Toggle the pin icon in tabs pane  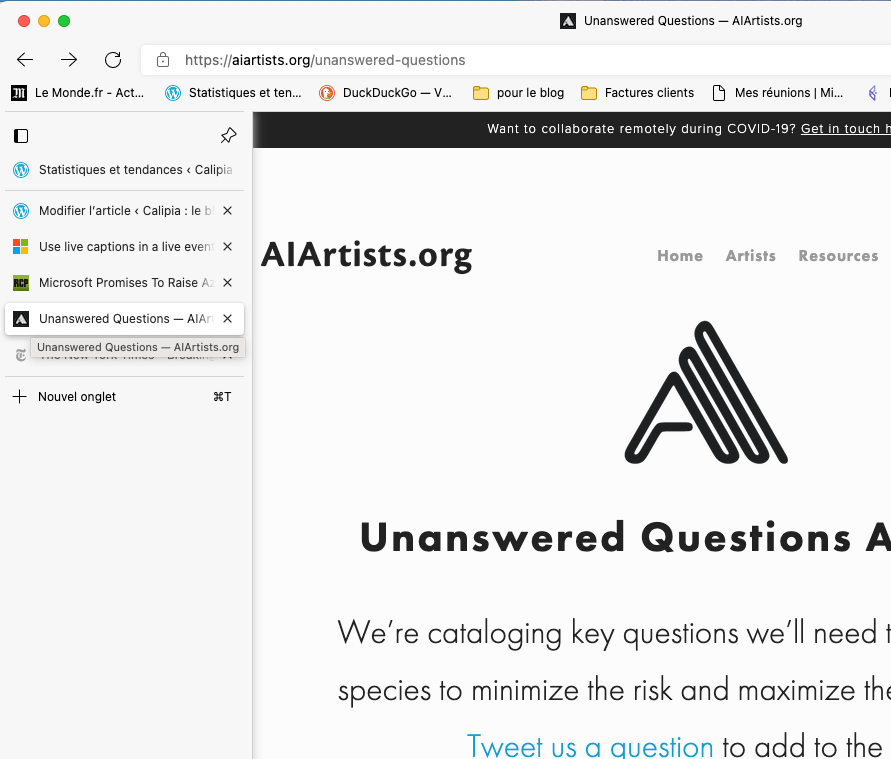tap(228, 136)
